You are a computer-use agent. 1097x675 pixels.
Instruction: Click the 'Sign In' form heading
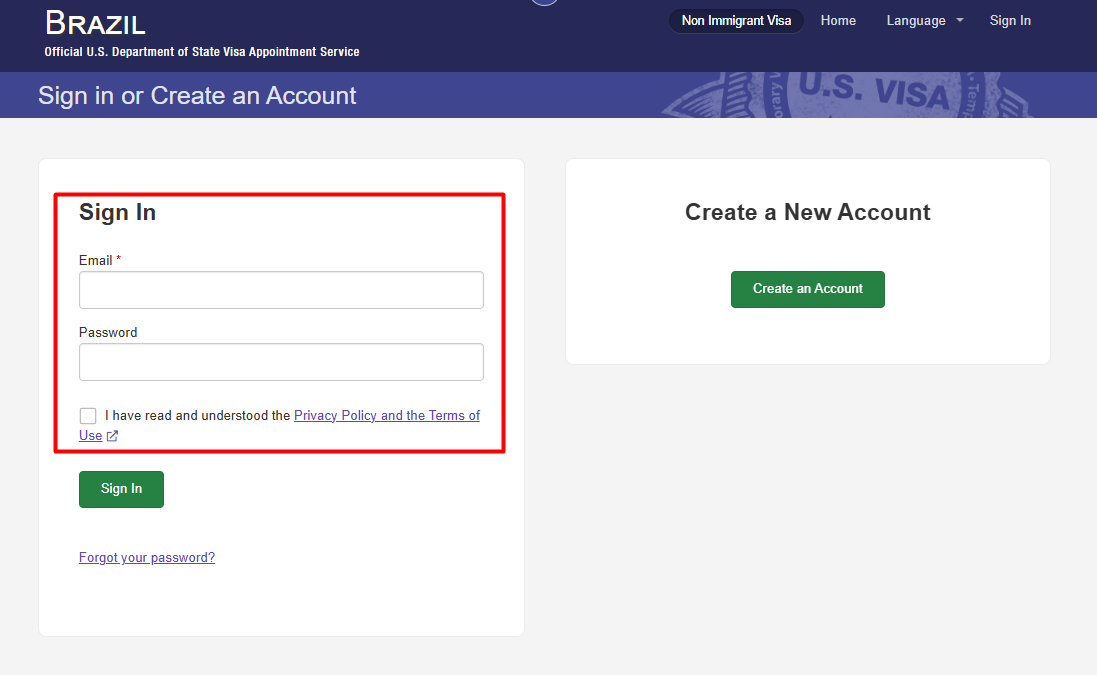[117, 212]
